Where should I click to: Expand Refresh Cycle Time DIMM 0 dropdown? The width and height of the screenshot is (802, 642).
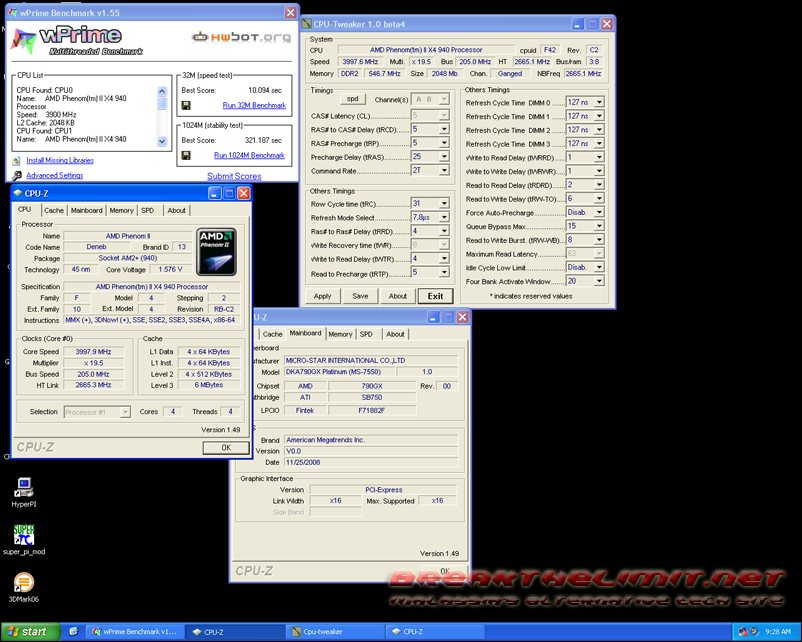point(599,102)
